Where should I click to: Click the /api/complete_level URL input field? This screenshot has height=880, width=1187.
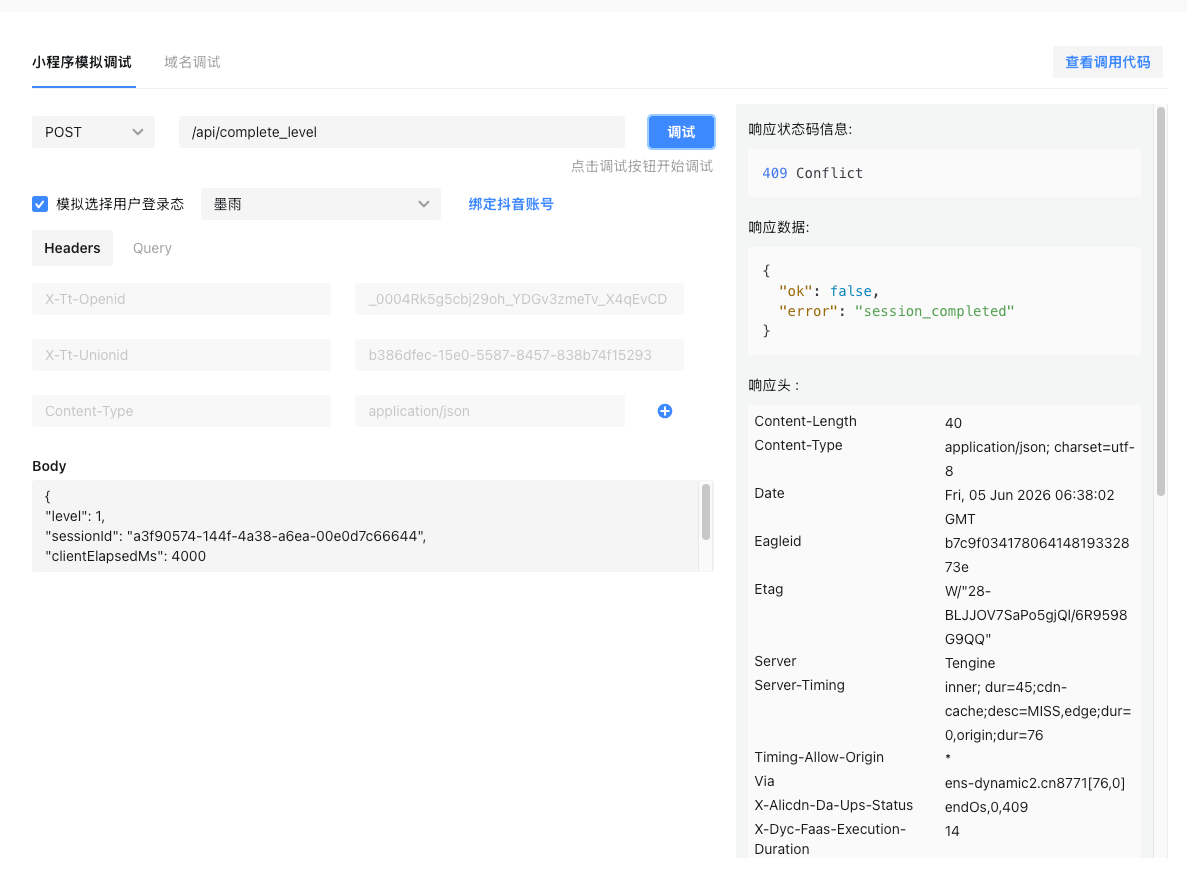(402, 132)
